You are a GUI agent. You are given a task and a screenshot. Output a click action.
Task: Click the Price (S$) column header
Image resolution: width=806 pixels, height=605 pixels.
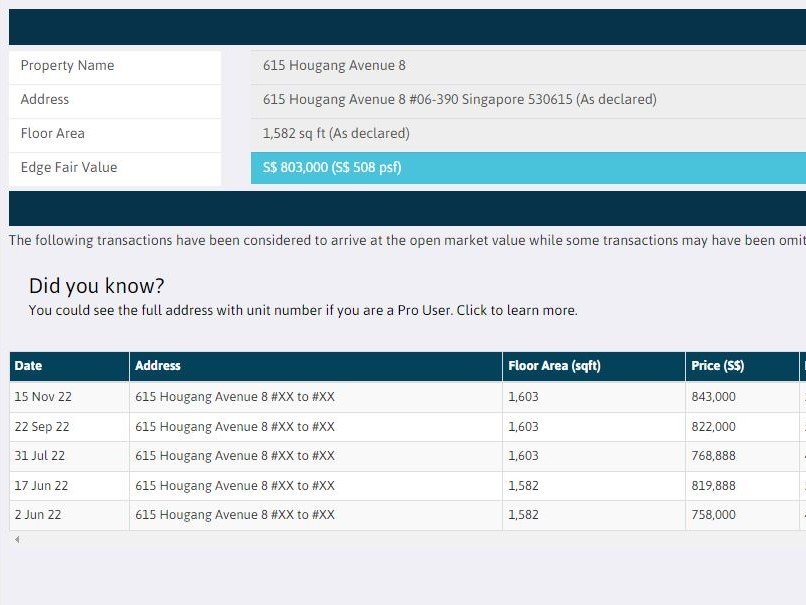tap(717, 366)
